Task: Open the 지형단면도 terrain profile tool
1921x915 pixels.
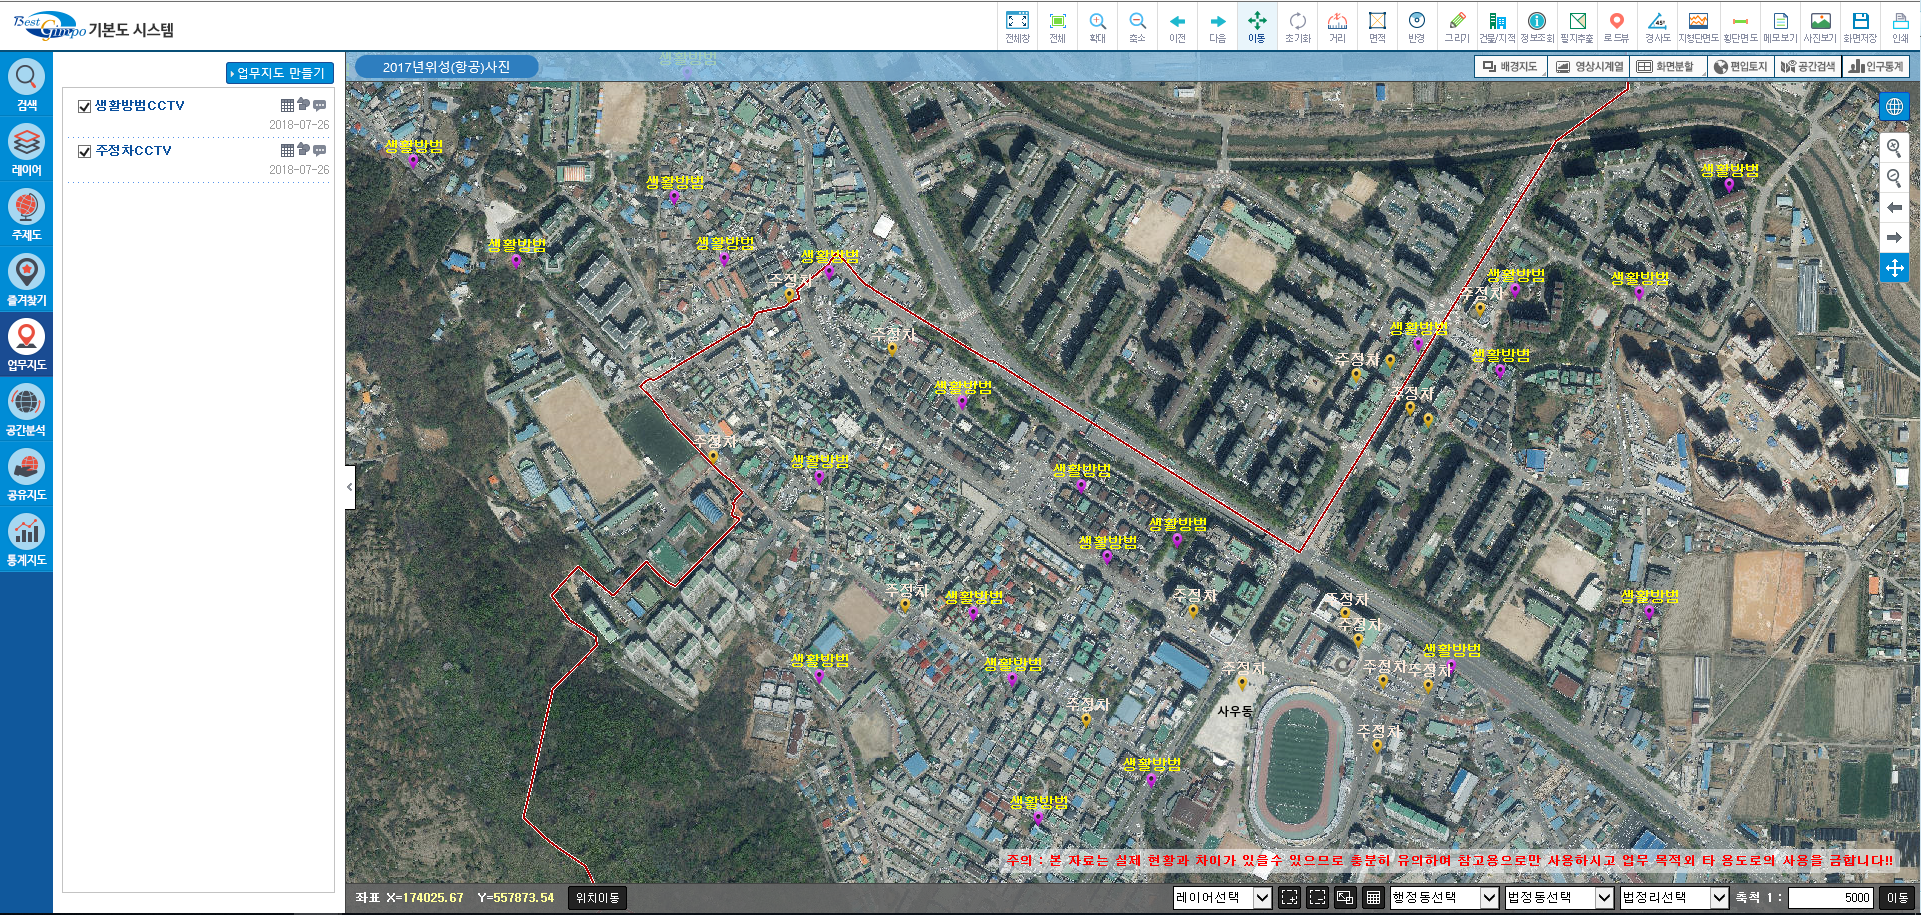Action: [1698, 26]
